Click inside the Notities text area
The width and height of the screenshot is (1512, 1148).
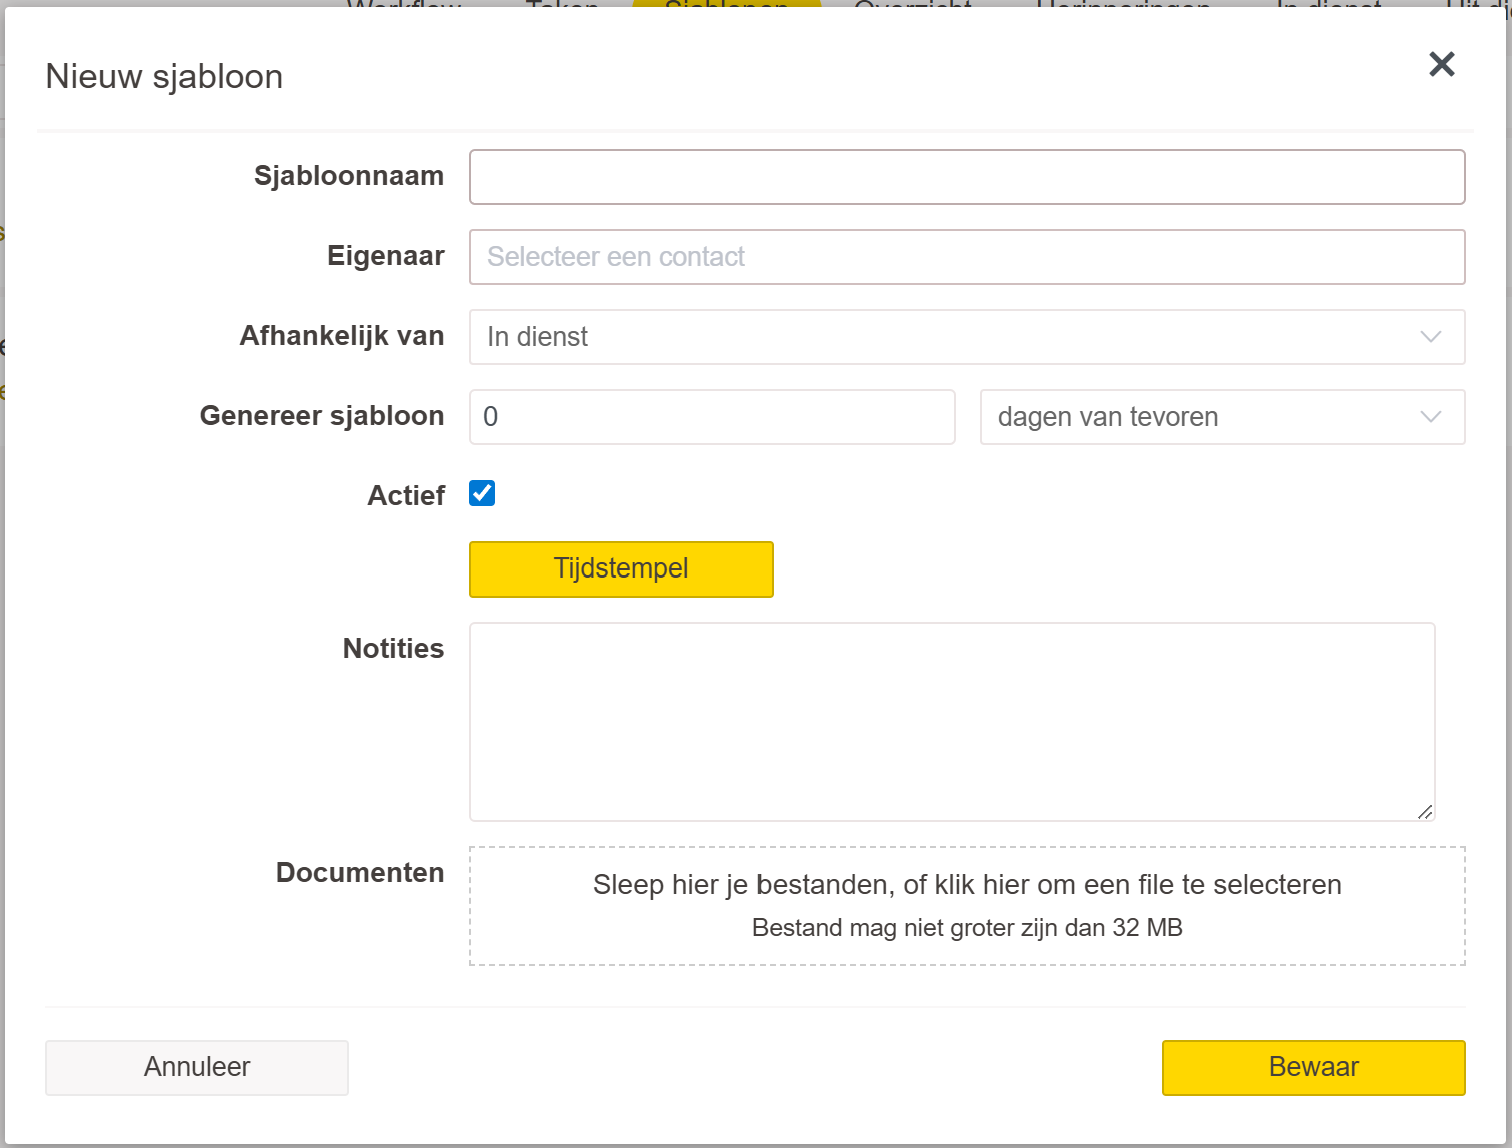(x=951, y=721)
